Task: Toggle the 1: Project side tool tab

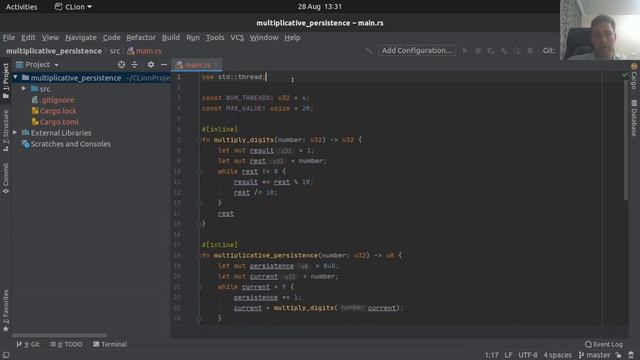Action: [5, 81]
